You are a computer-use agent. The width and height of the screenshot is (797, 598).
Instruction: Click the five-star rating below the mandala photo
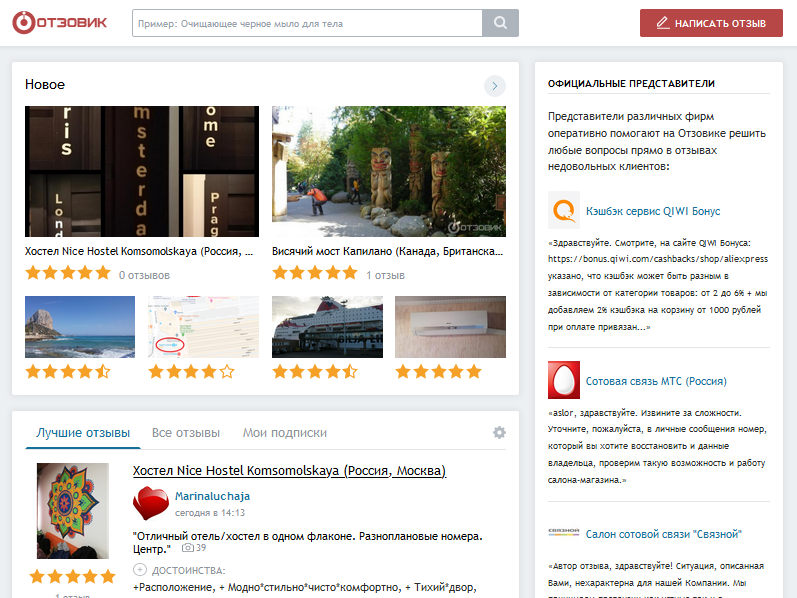click(73, 577)
